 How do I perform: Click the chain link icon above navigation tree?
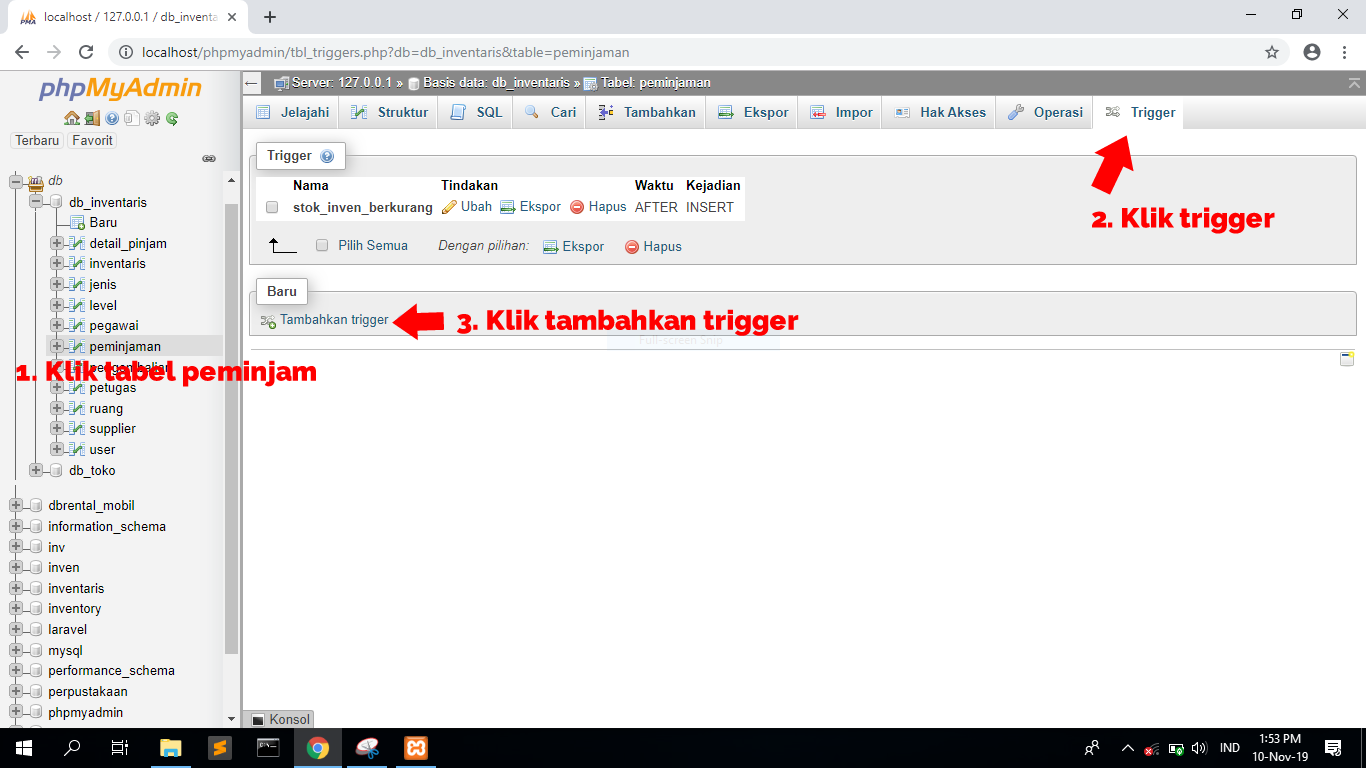[x=208, y=158]
